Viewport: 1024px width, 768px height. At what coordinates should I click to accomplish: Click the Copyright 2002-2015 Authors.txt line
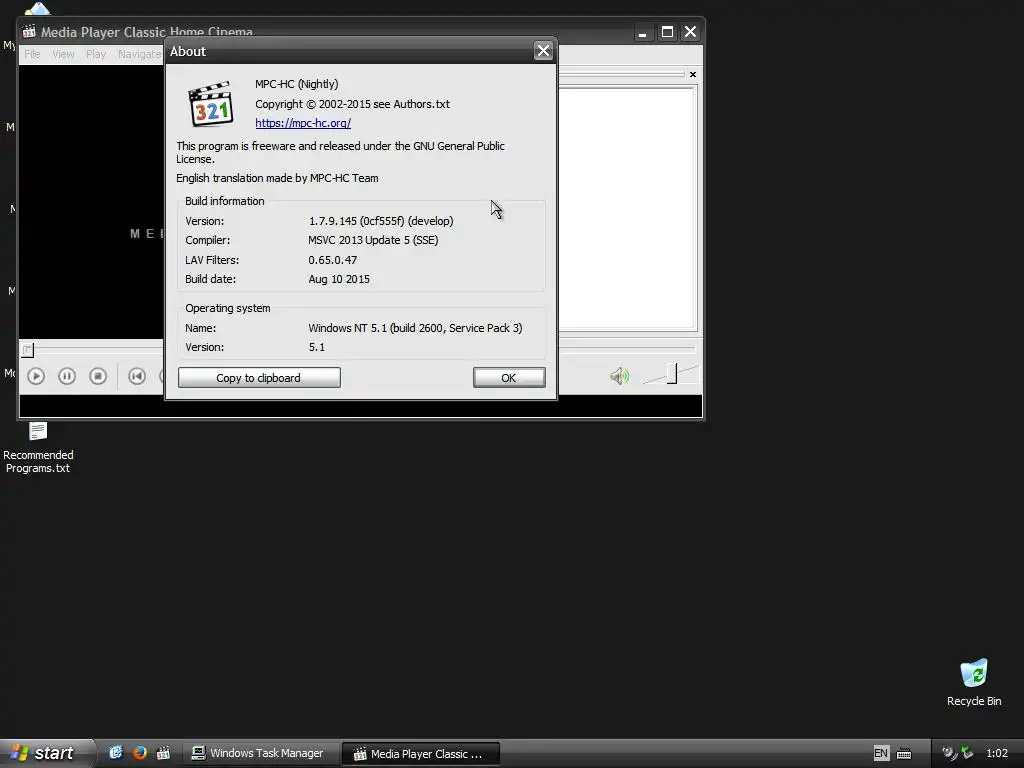(x=352, y=104)
